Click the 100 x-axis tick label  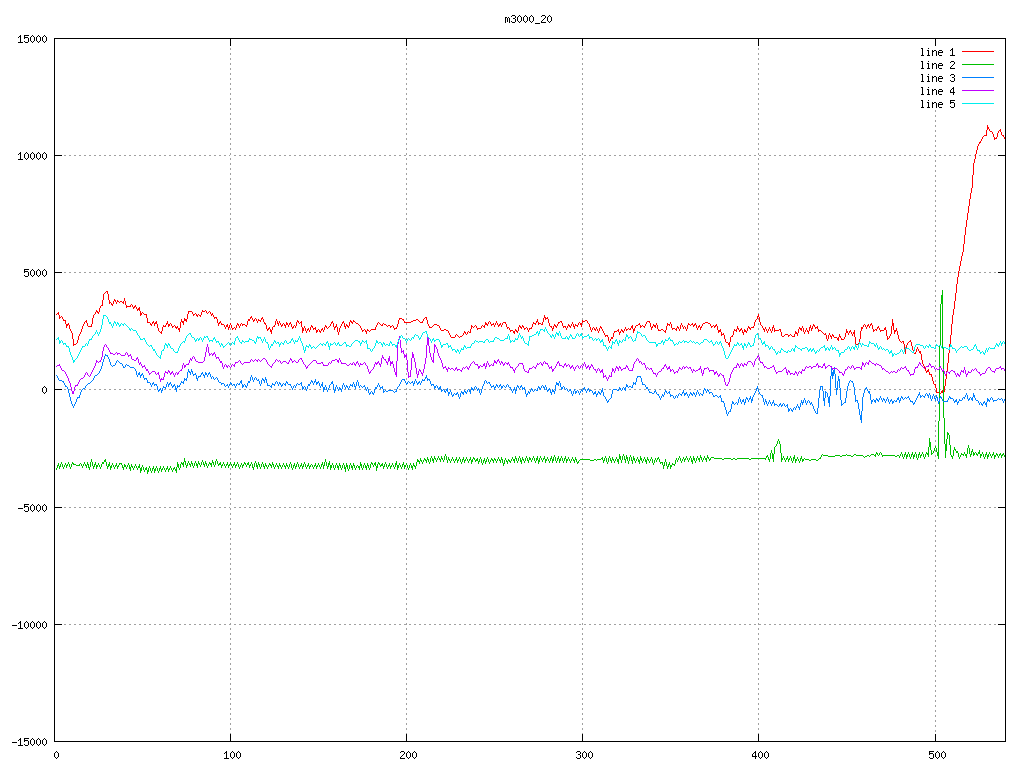click(231, 755)
